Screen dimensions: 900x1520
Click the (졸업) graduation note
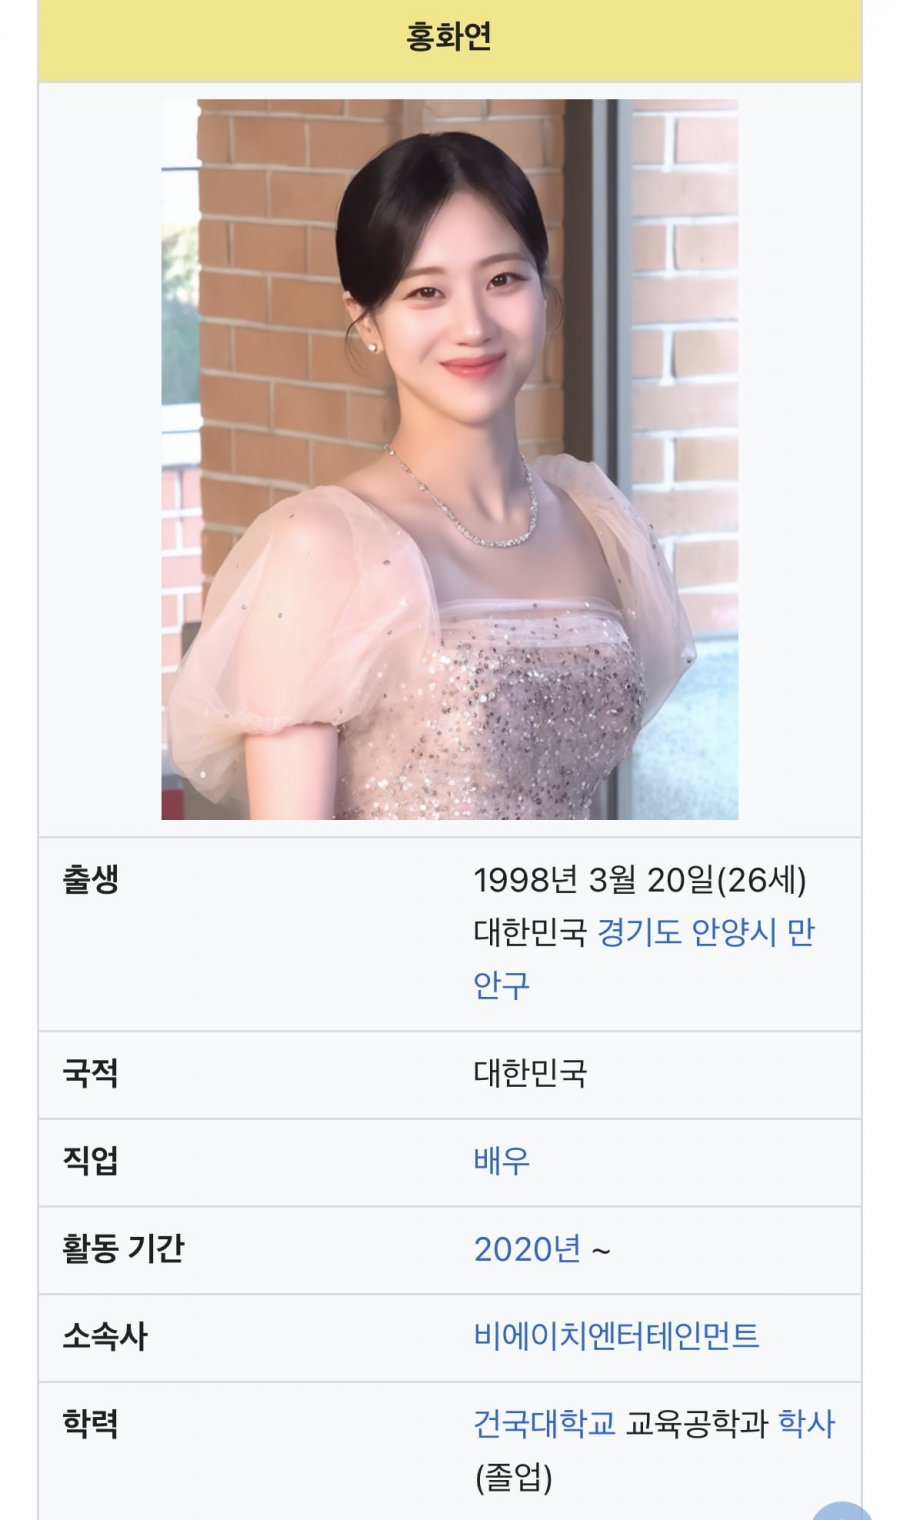click(x=513, y=1477)
